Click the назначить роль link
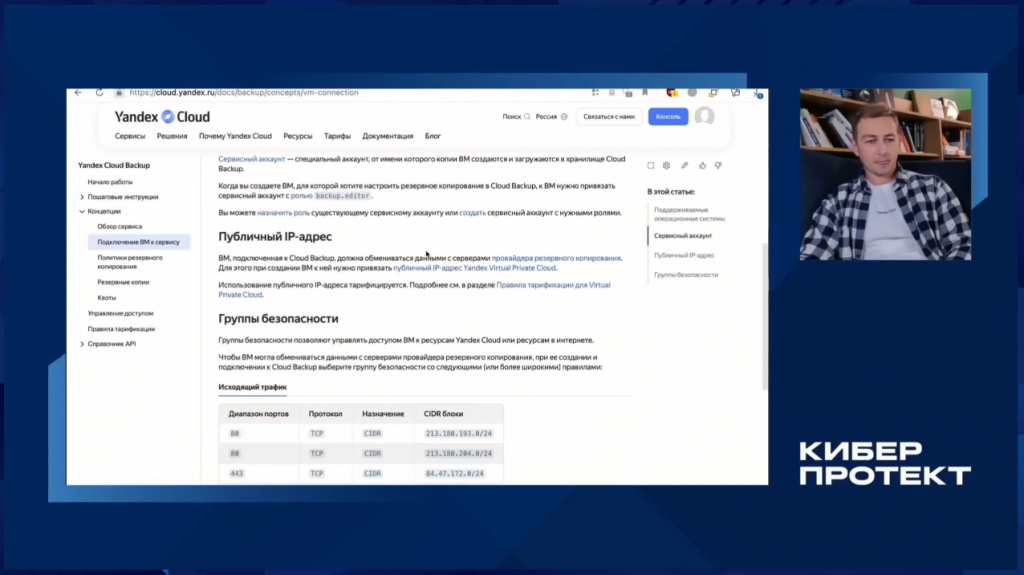 click(283, 212)
